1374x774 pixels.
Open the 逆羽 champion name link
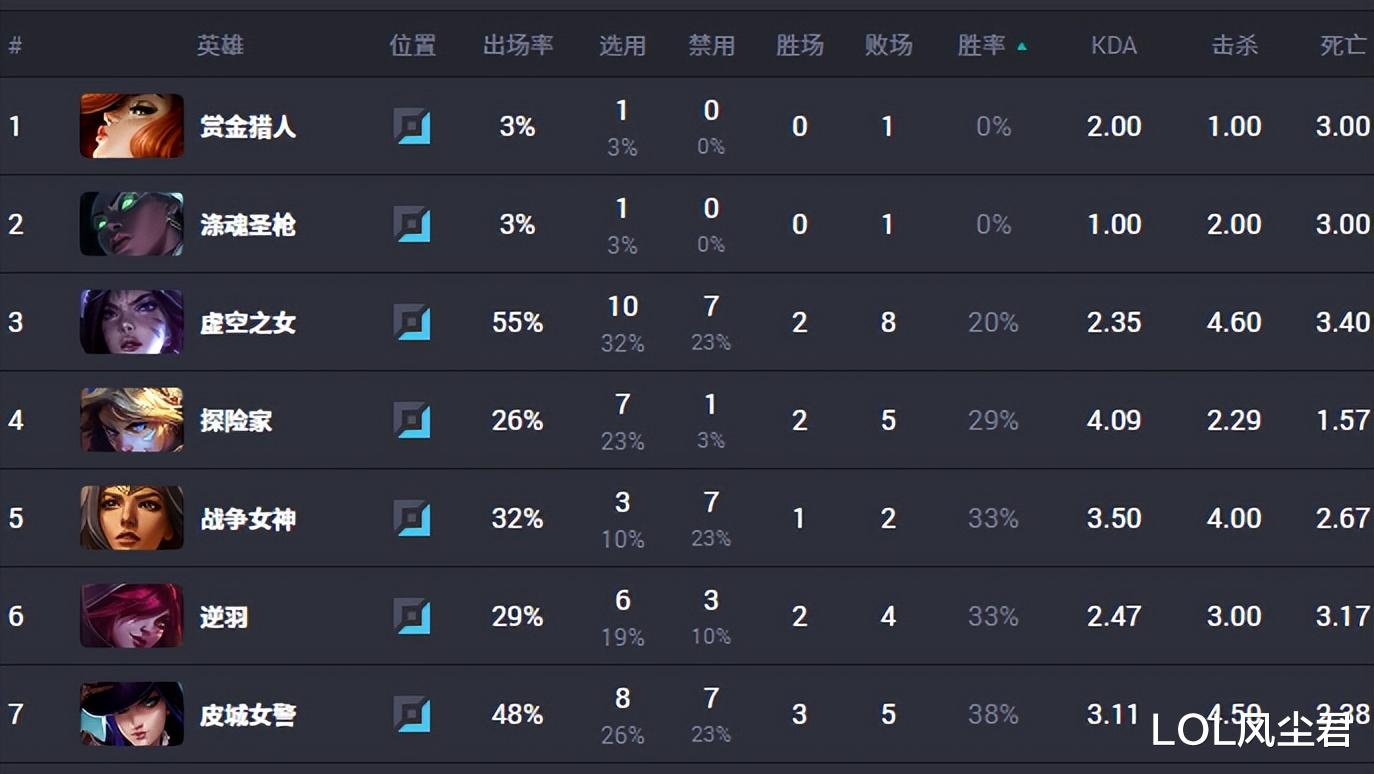tap(224, 617)
